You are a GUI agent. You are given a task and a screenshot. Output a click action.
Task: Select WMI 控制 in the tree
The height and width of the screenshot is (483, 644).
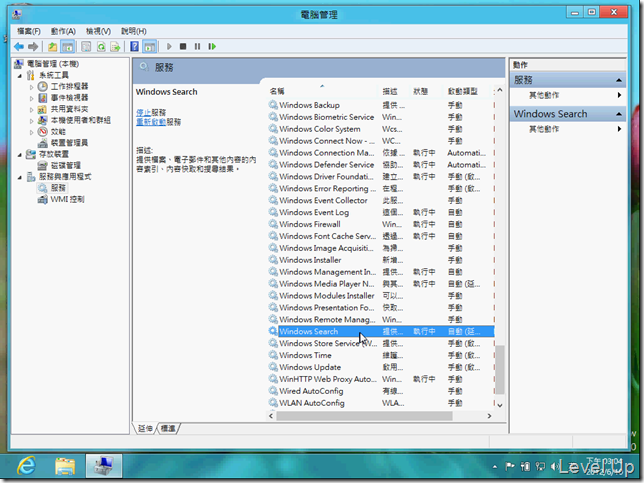pos(67,199)
